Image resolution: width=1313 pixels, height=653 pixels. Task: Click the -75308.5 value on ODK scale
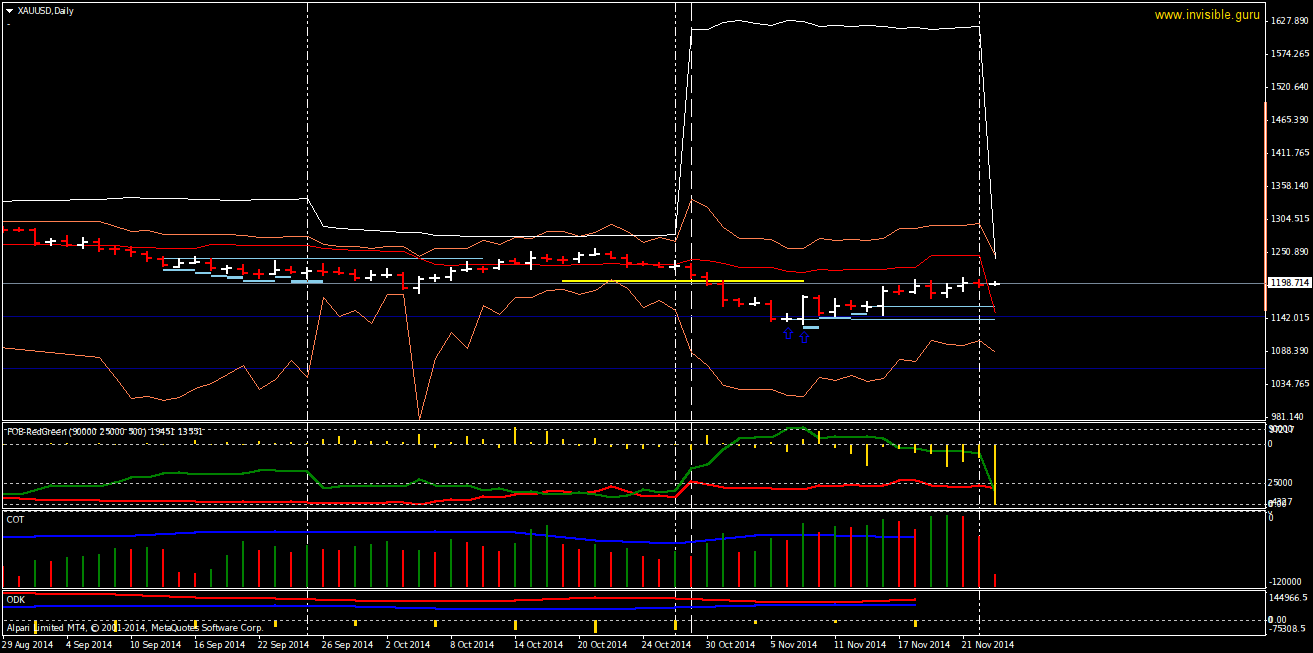tap(1287, 629)
